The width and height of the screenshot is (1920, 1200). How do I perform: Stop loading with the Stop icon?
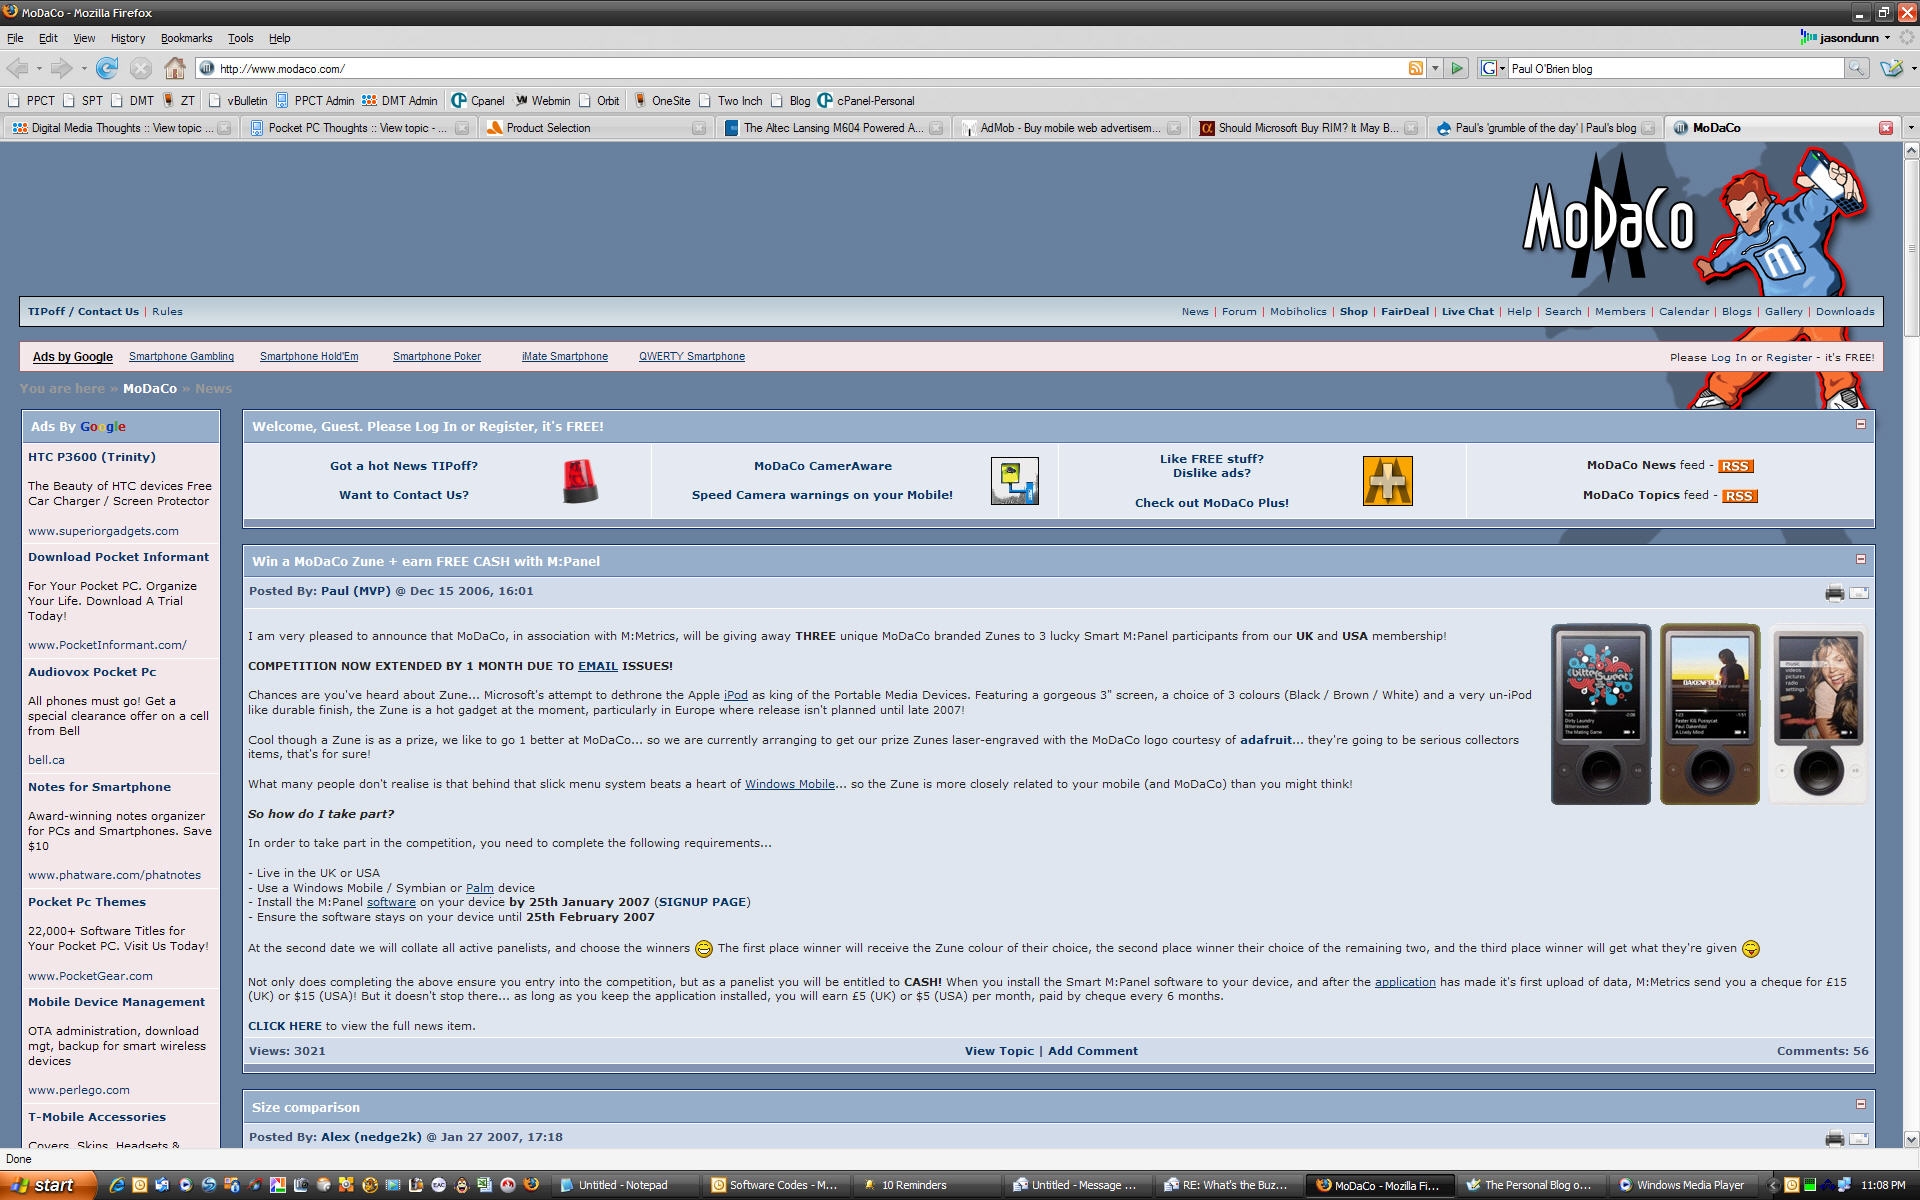click(141, 68)
